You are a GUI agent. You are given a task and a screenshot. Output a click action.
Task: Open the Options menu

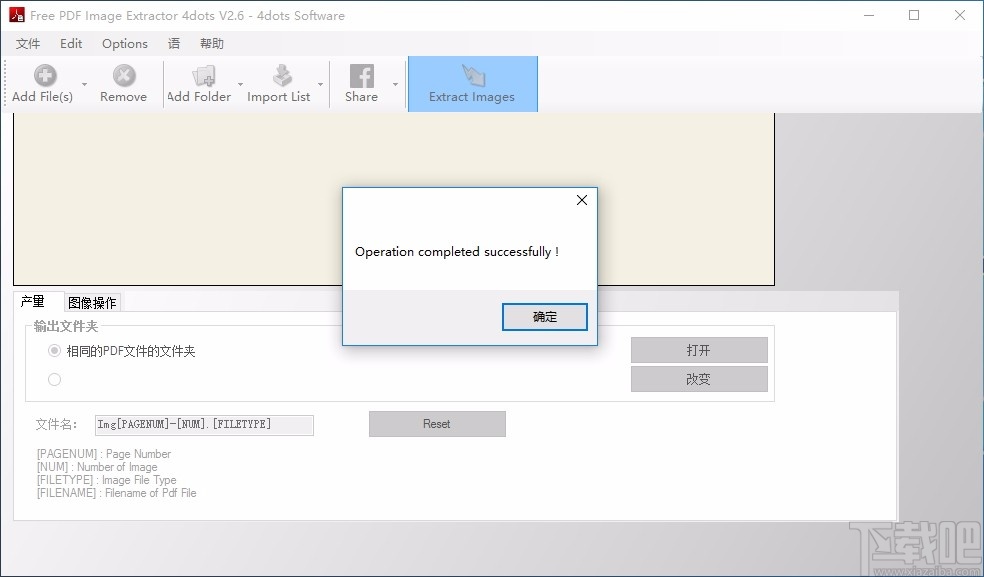coord(124,43)
